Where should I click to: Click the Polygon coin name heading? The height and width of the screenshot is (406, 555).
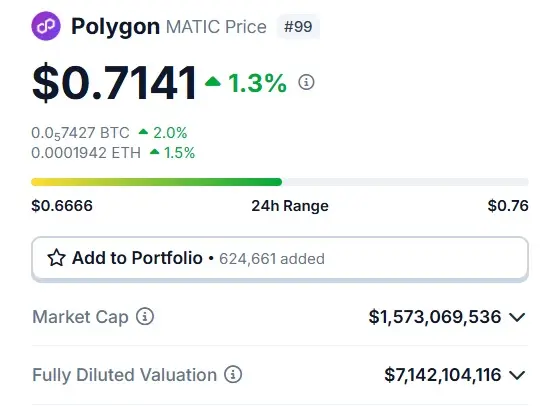pyautogui.click(x=115, y=27)
